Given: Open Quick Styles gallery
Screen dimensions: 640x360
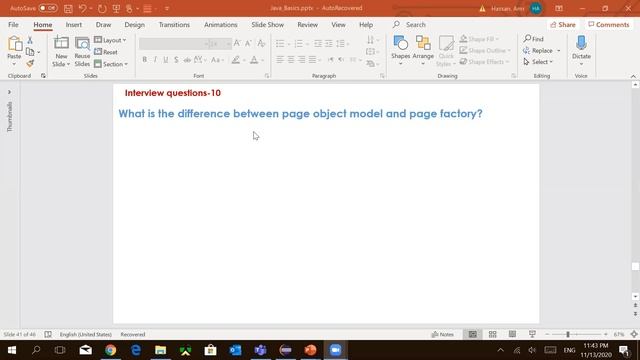Looking at the screenshot, I should coord(446,51).
